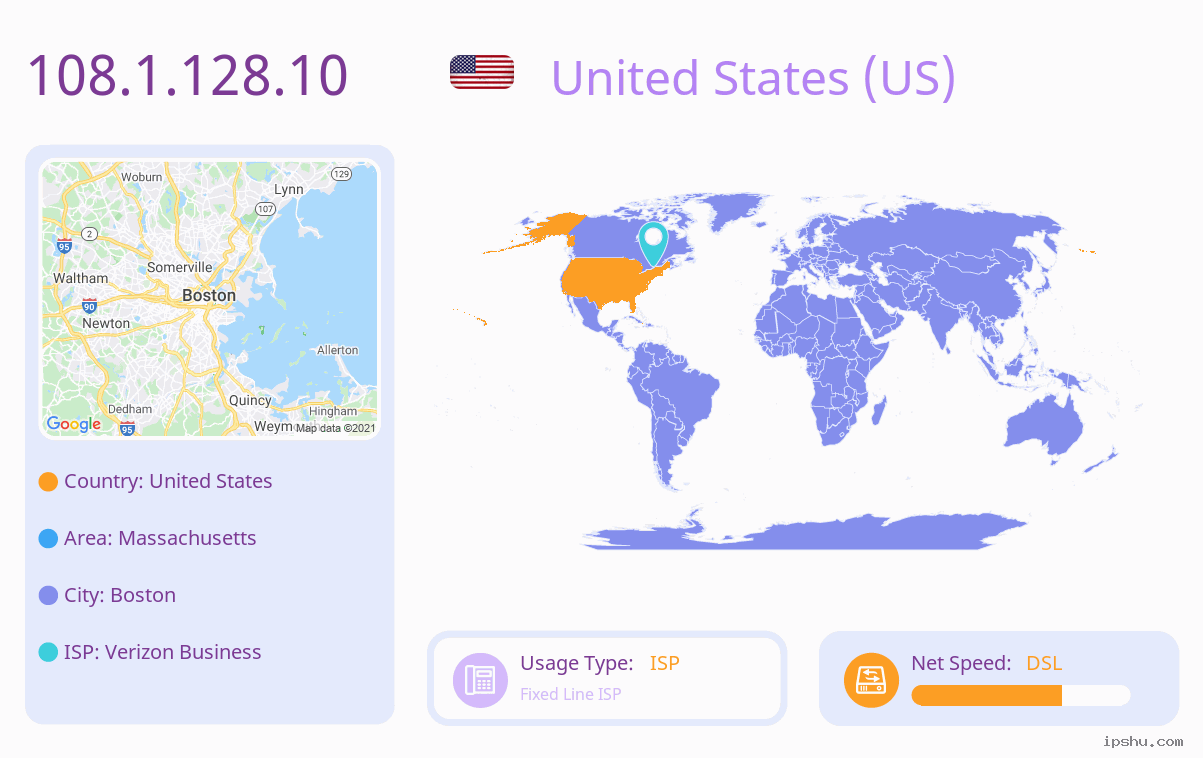Click the Fixed Line ISP subtitle

click(x=571, y=694)
